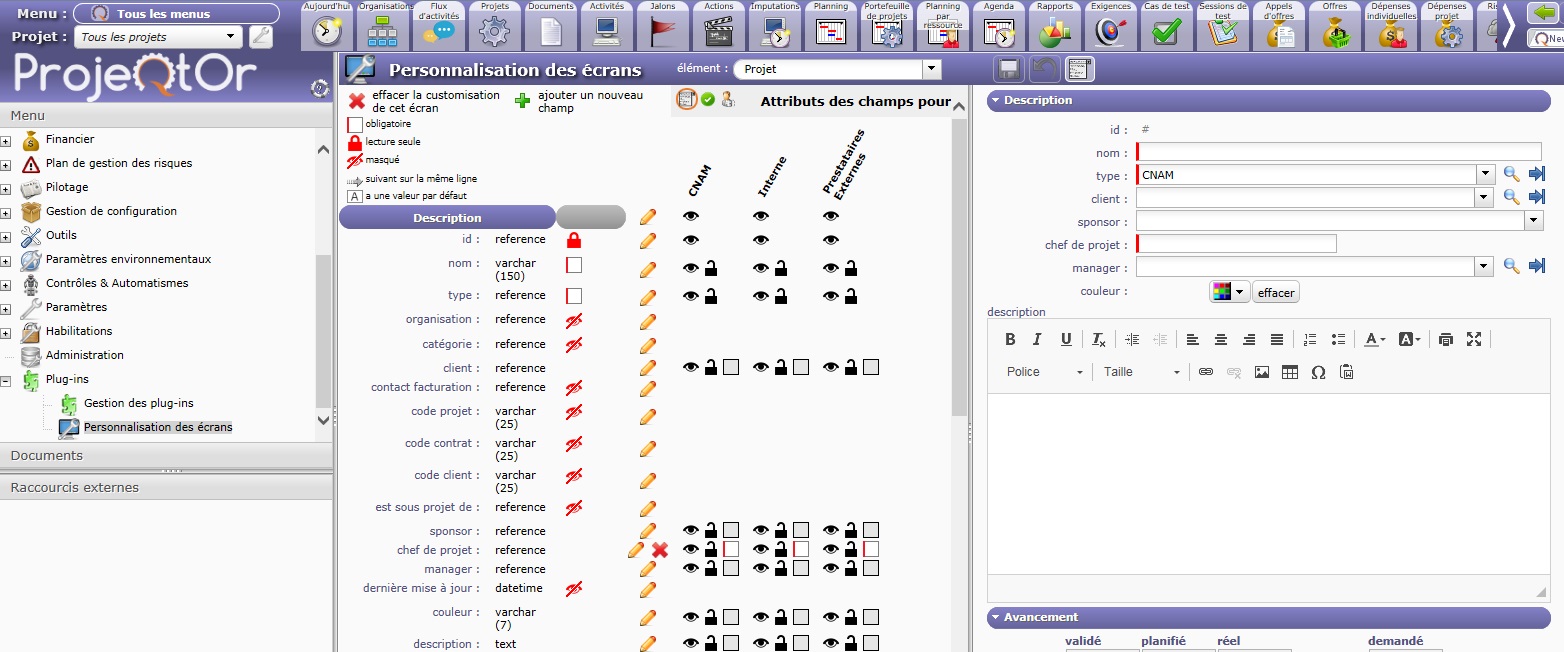Viewport: 1564px width, 652px height.
Task: Open the élément Projet dropdown
Action: (931, 69)
